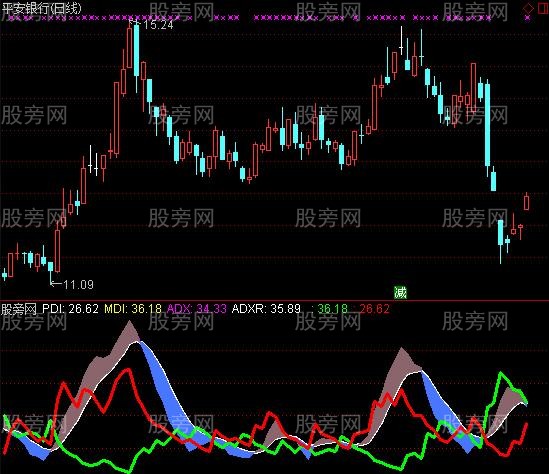Click the red diamond icon at top right
The image size is (549, 474).
pos(528,8)
